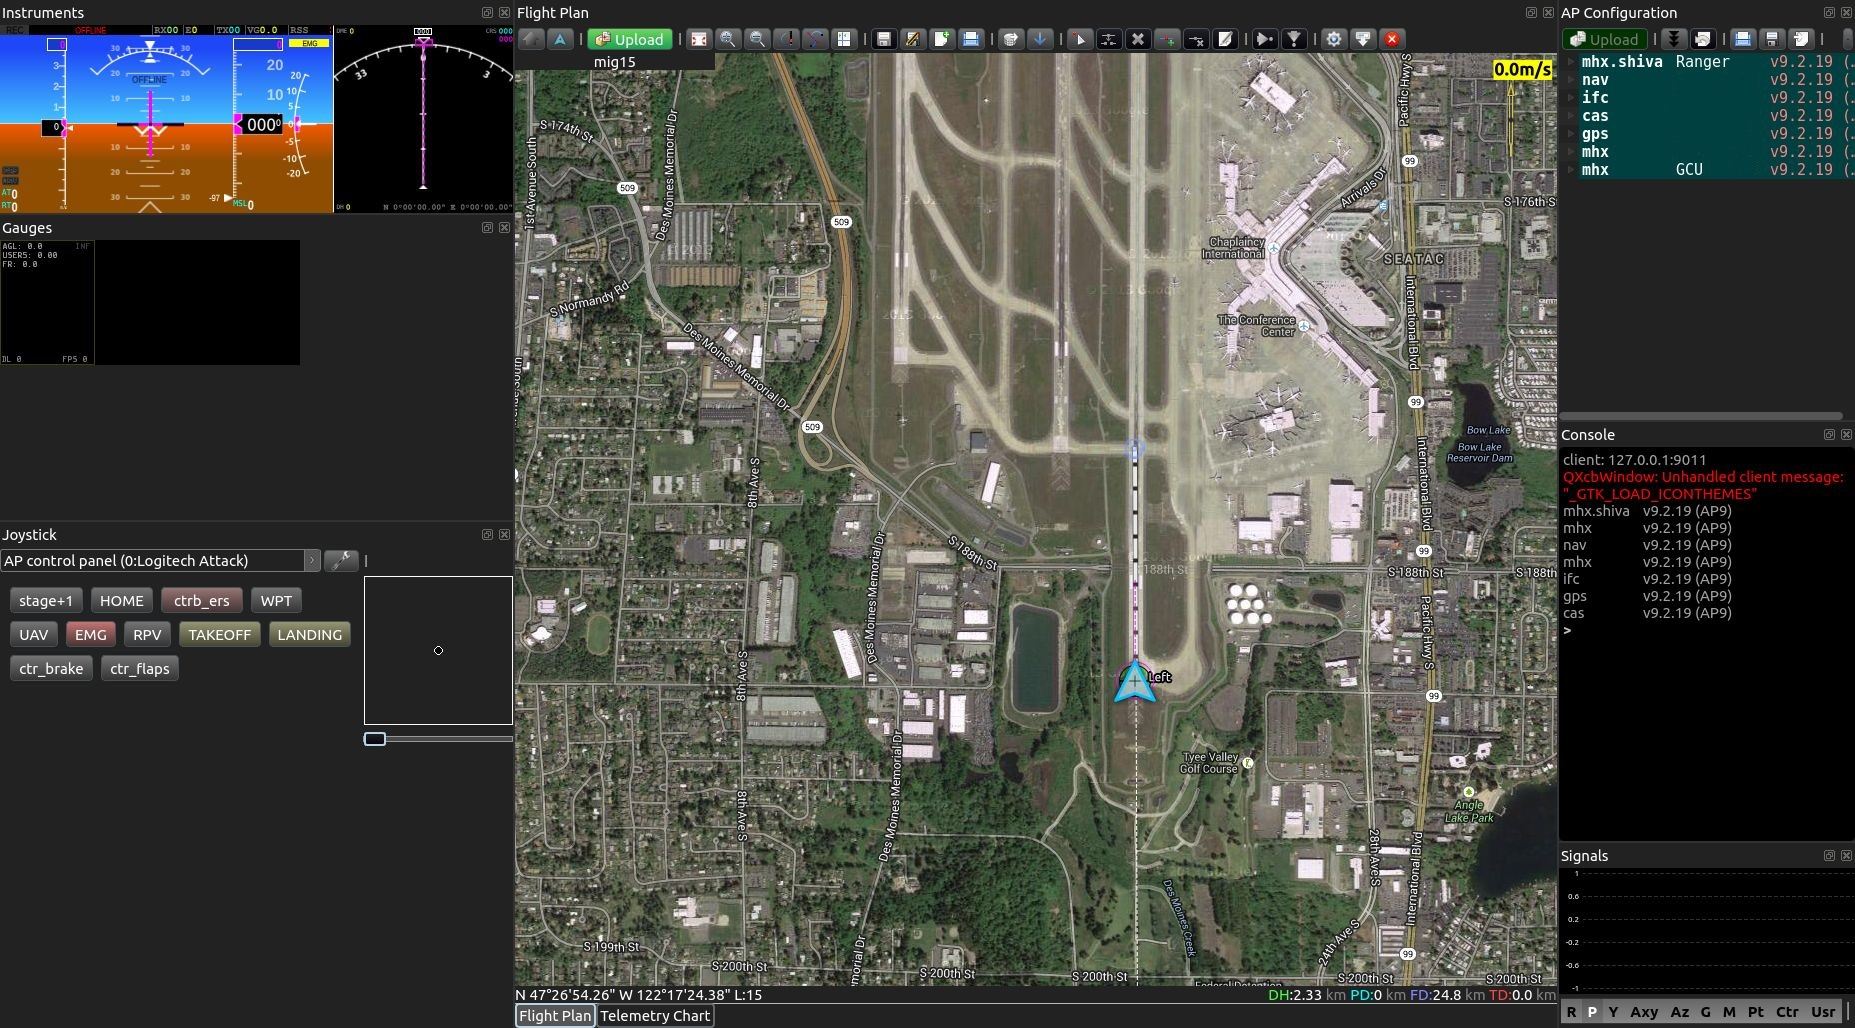The image size is (1855, 1028).
Task: Click the blue aircraft marker on the map
Action: pyautogui.click(x=1135, y=682)
